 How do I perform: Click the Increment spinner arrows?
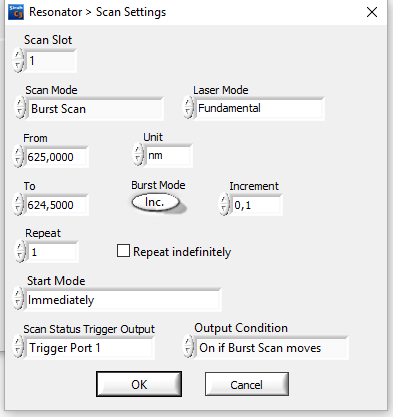[x=224, y=204]
